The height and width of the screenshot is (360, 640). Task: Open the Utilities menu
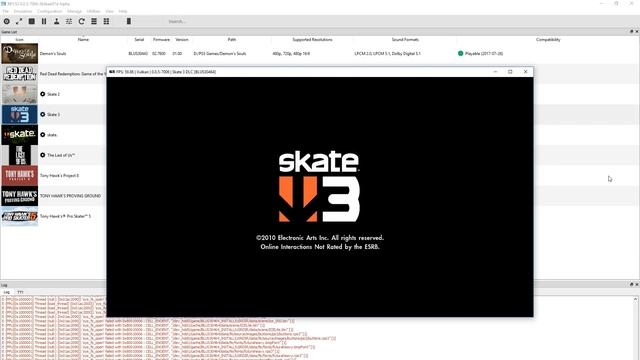(x=93, y=11)
